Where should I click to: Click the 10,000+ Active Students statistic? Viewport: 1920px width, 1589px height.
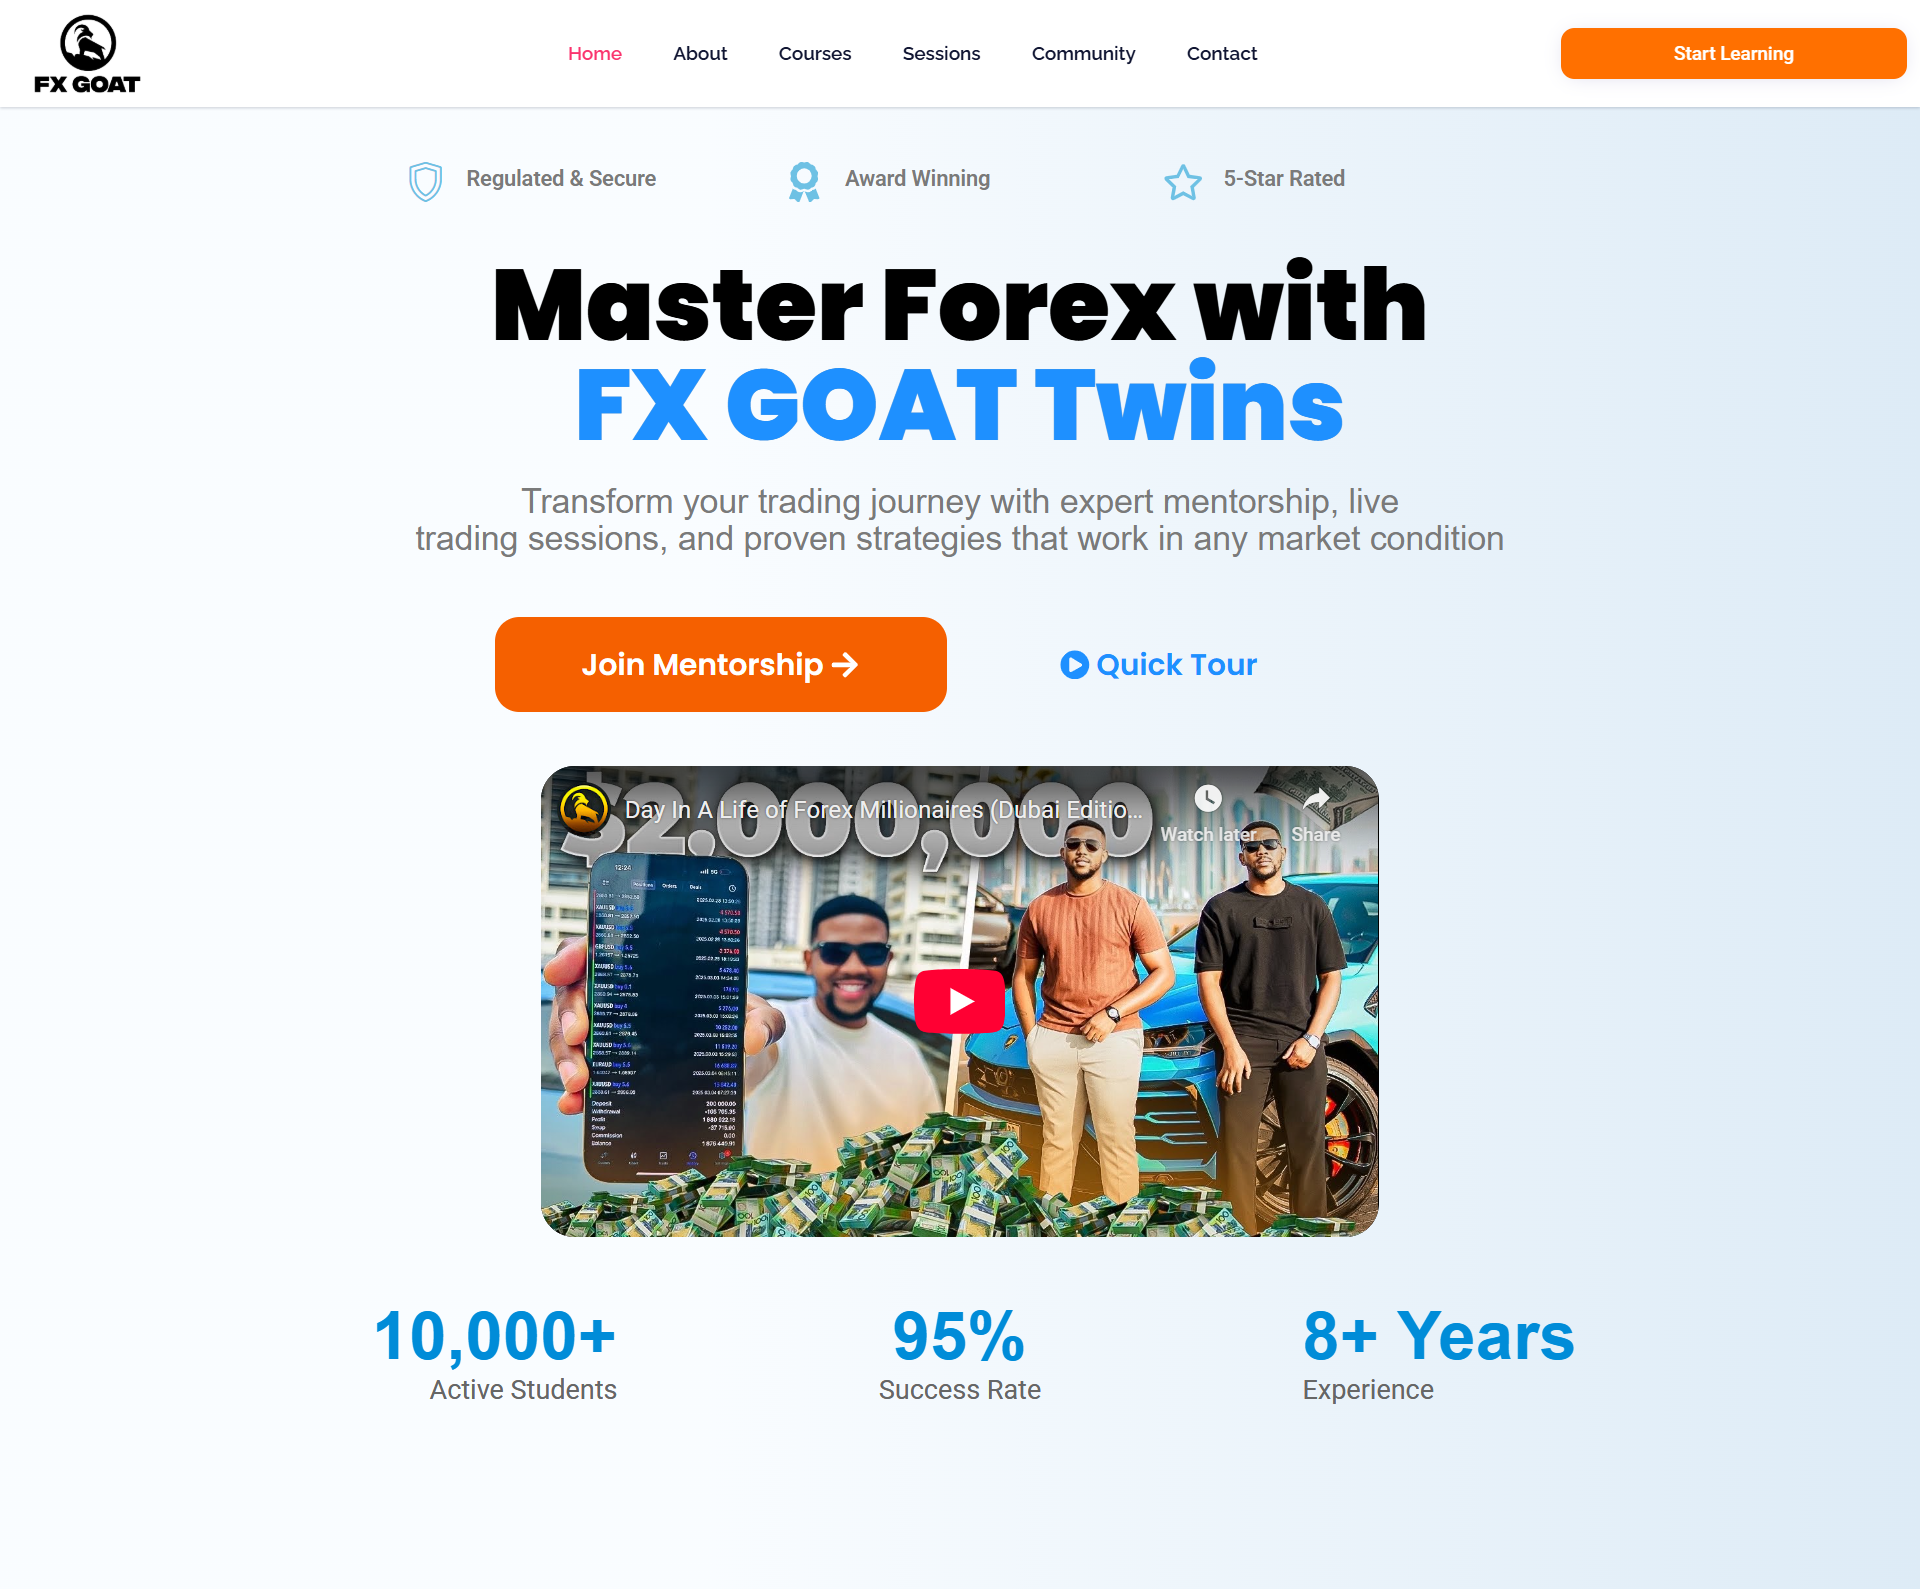click(495, 1354)
